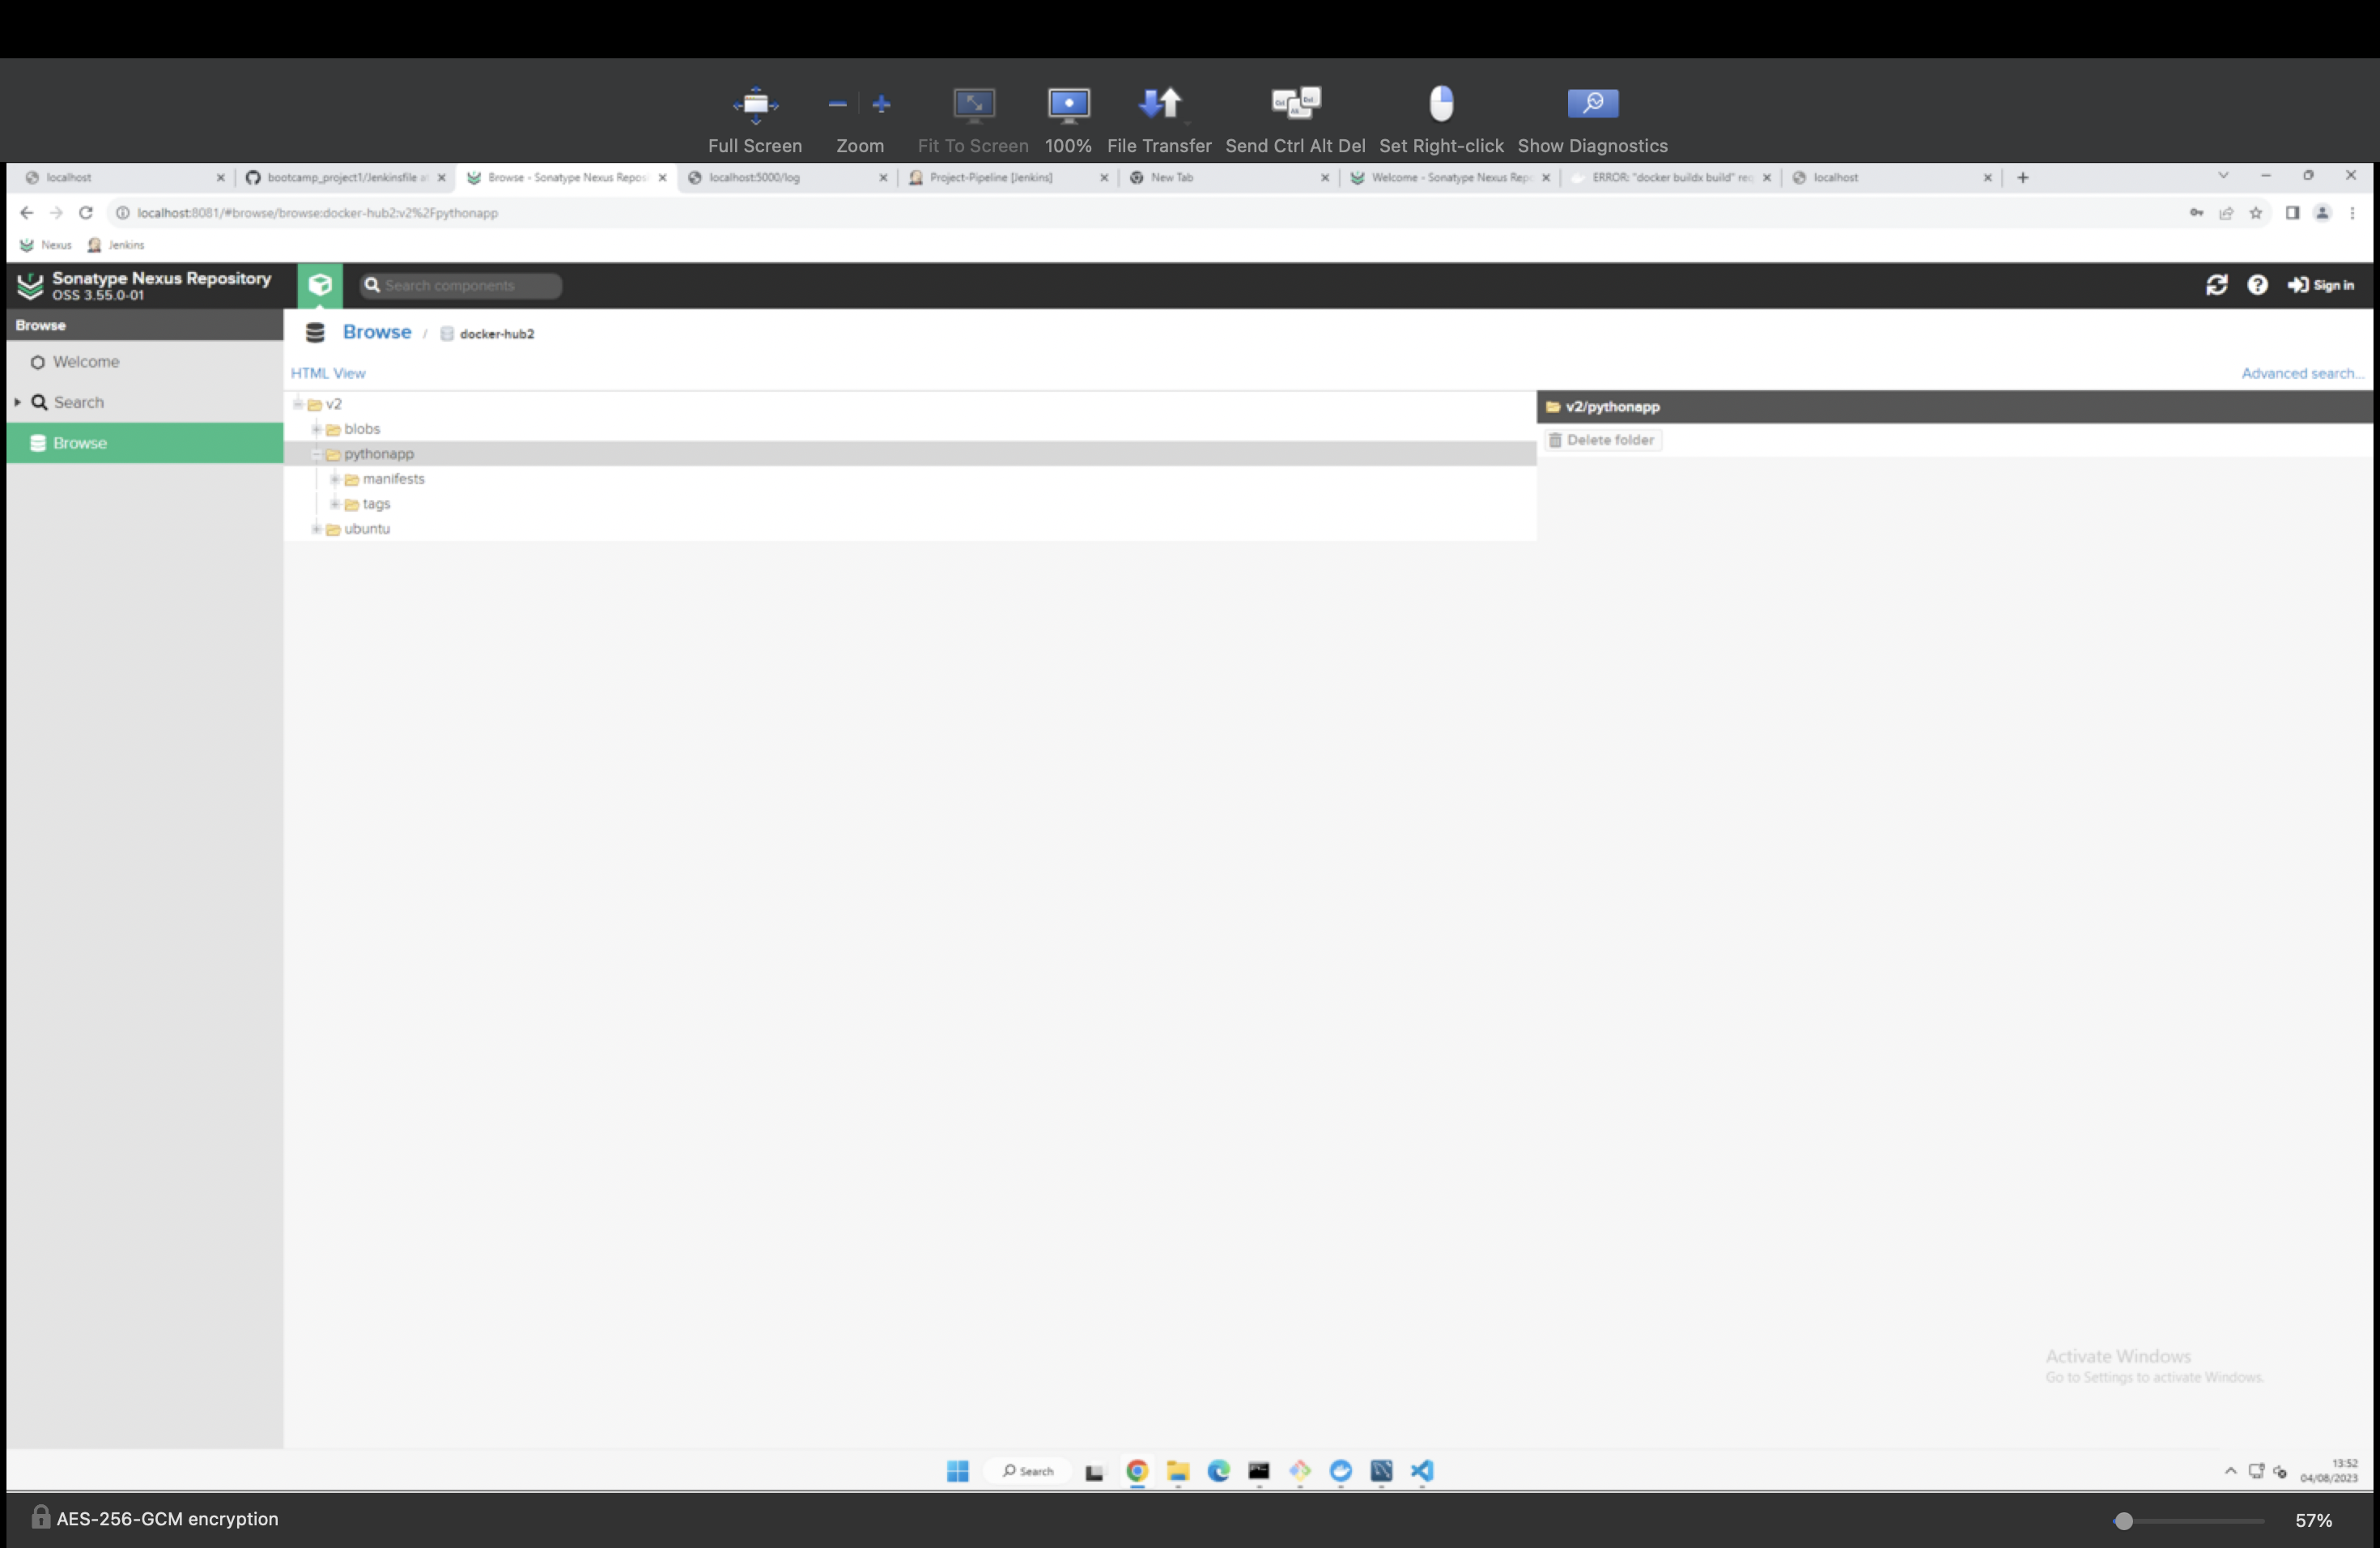2380x1548 pixels.
Task: Click the Delete folder button
Action: point(1602,440)
